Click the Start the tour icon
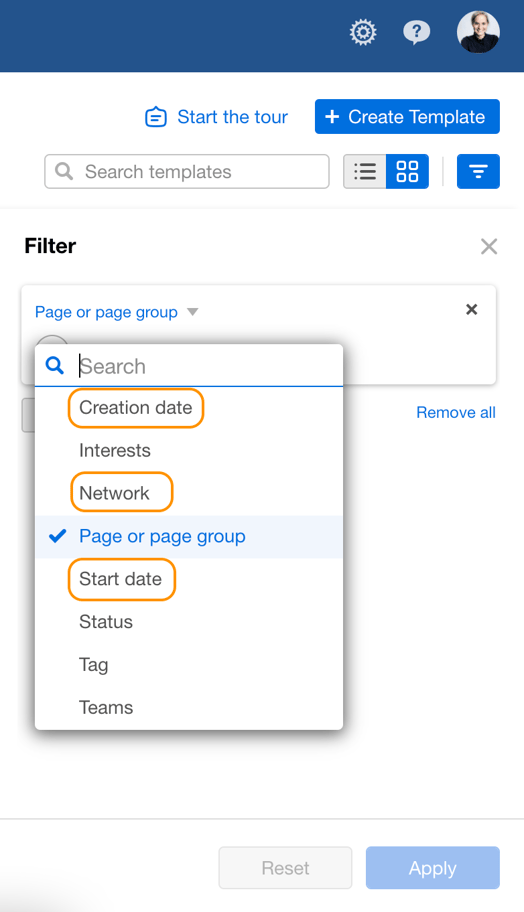The image size is (524, 912). click(156, 117)
